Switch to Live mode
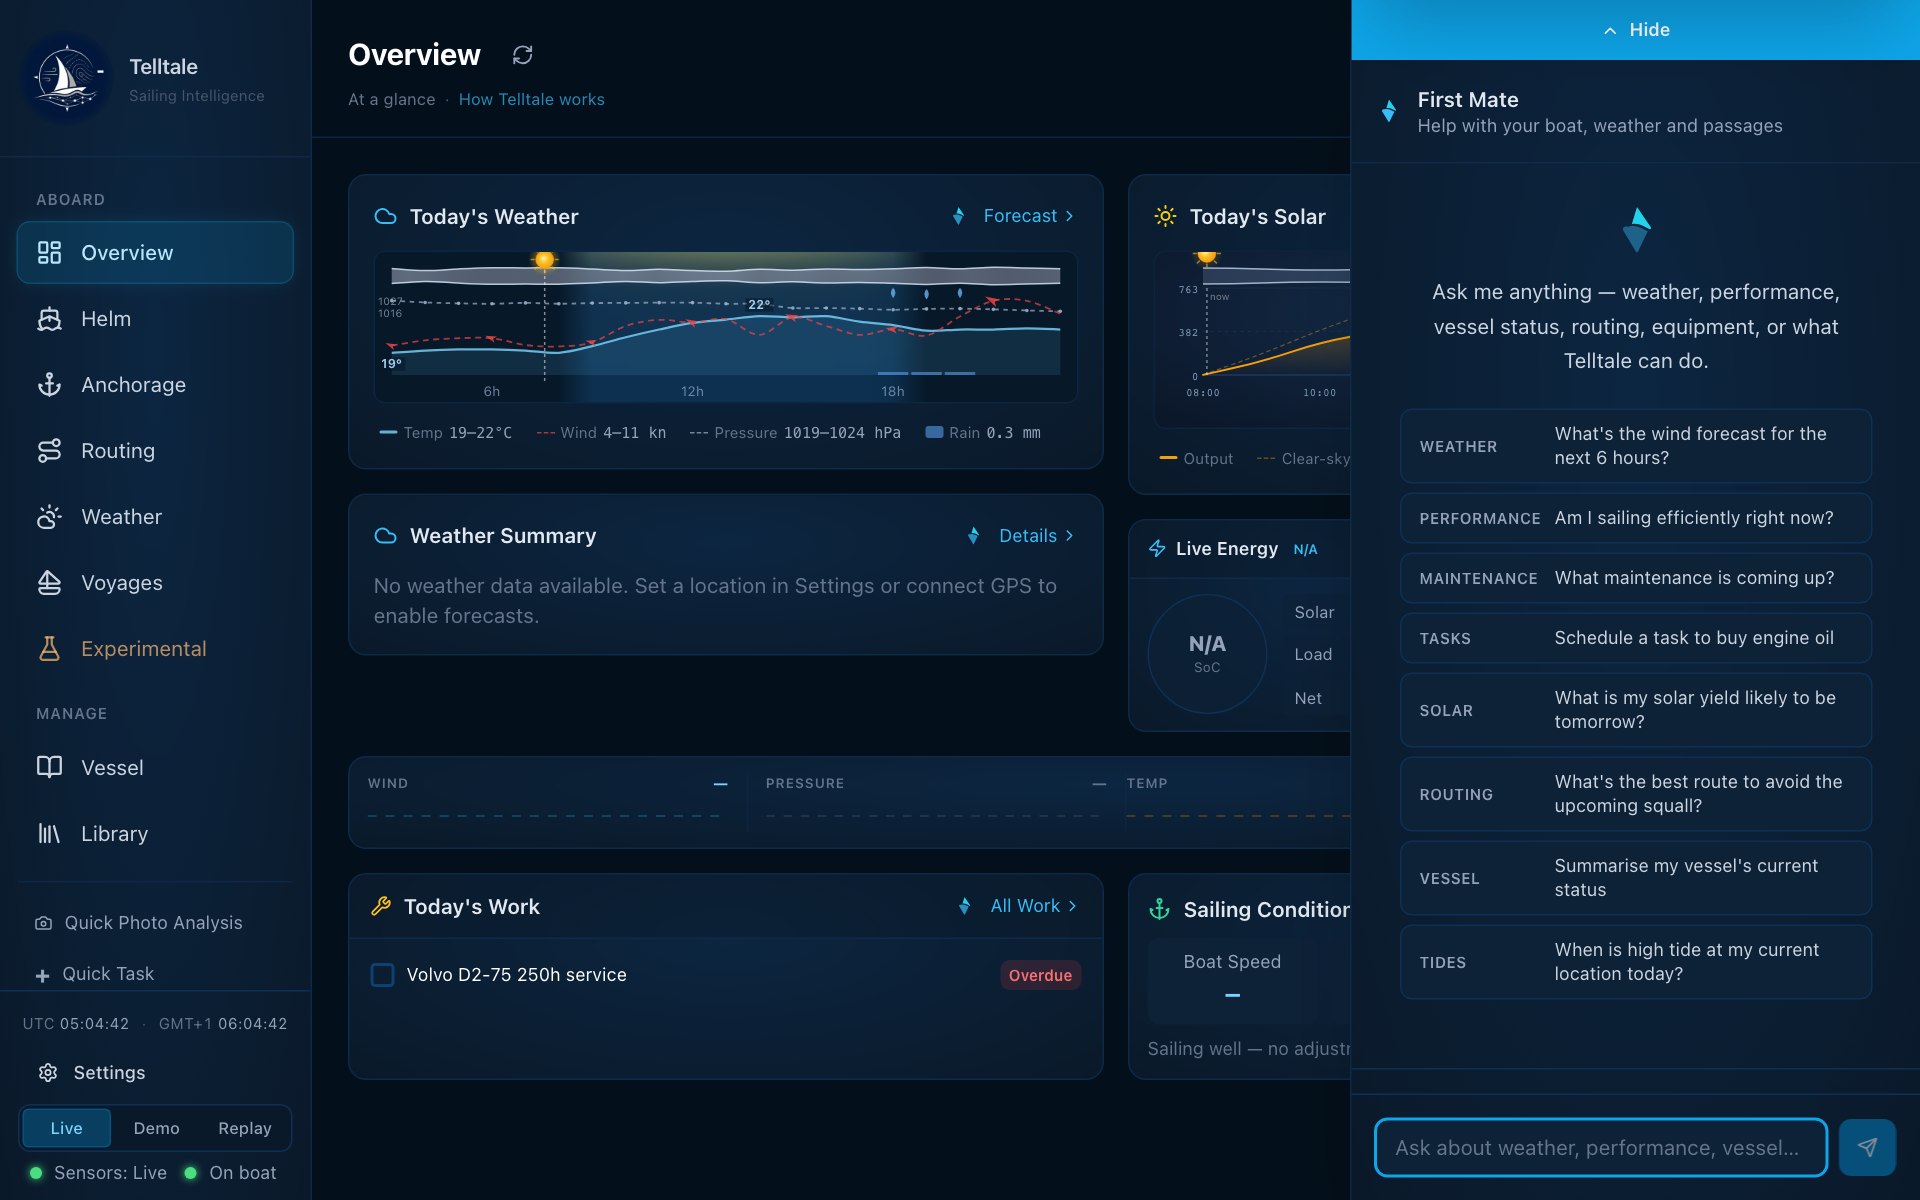Image resolution: width=1920 pixels, height=1200 pixels. pyautogui.click(x=66, y=1128)
